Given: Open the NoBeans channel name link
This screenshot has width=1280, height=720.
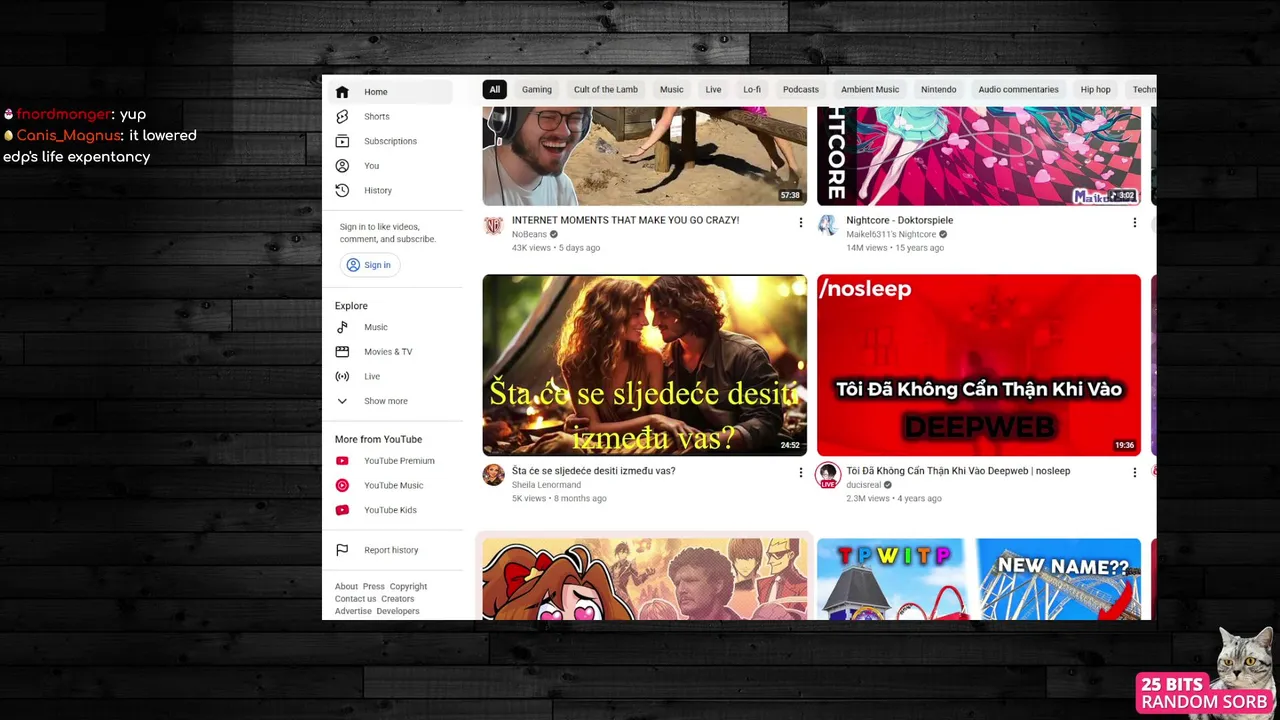Looking at the screenshot, I should tap(529, 234).
